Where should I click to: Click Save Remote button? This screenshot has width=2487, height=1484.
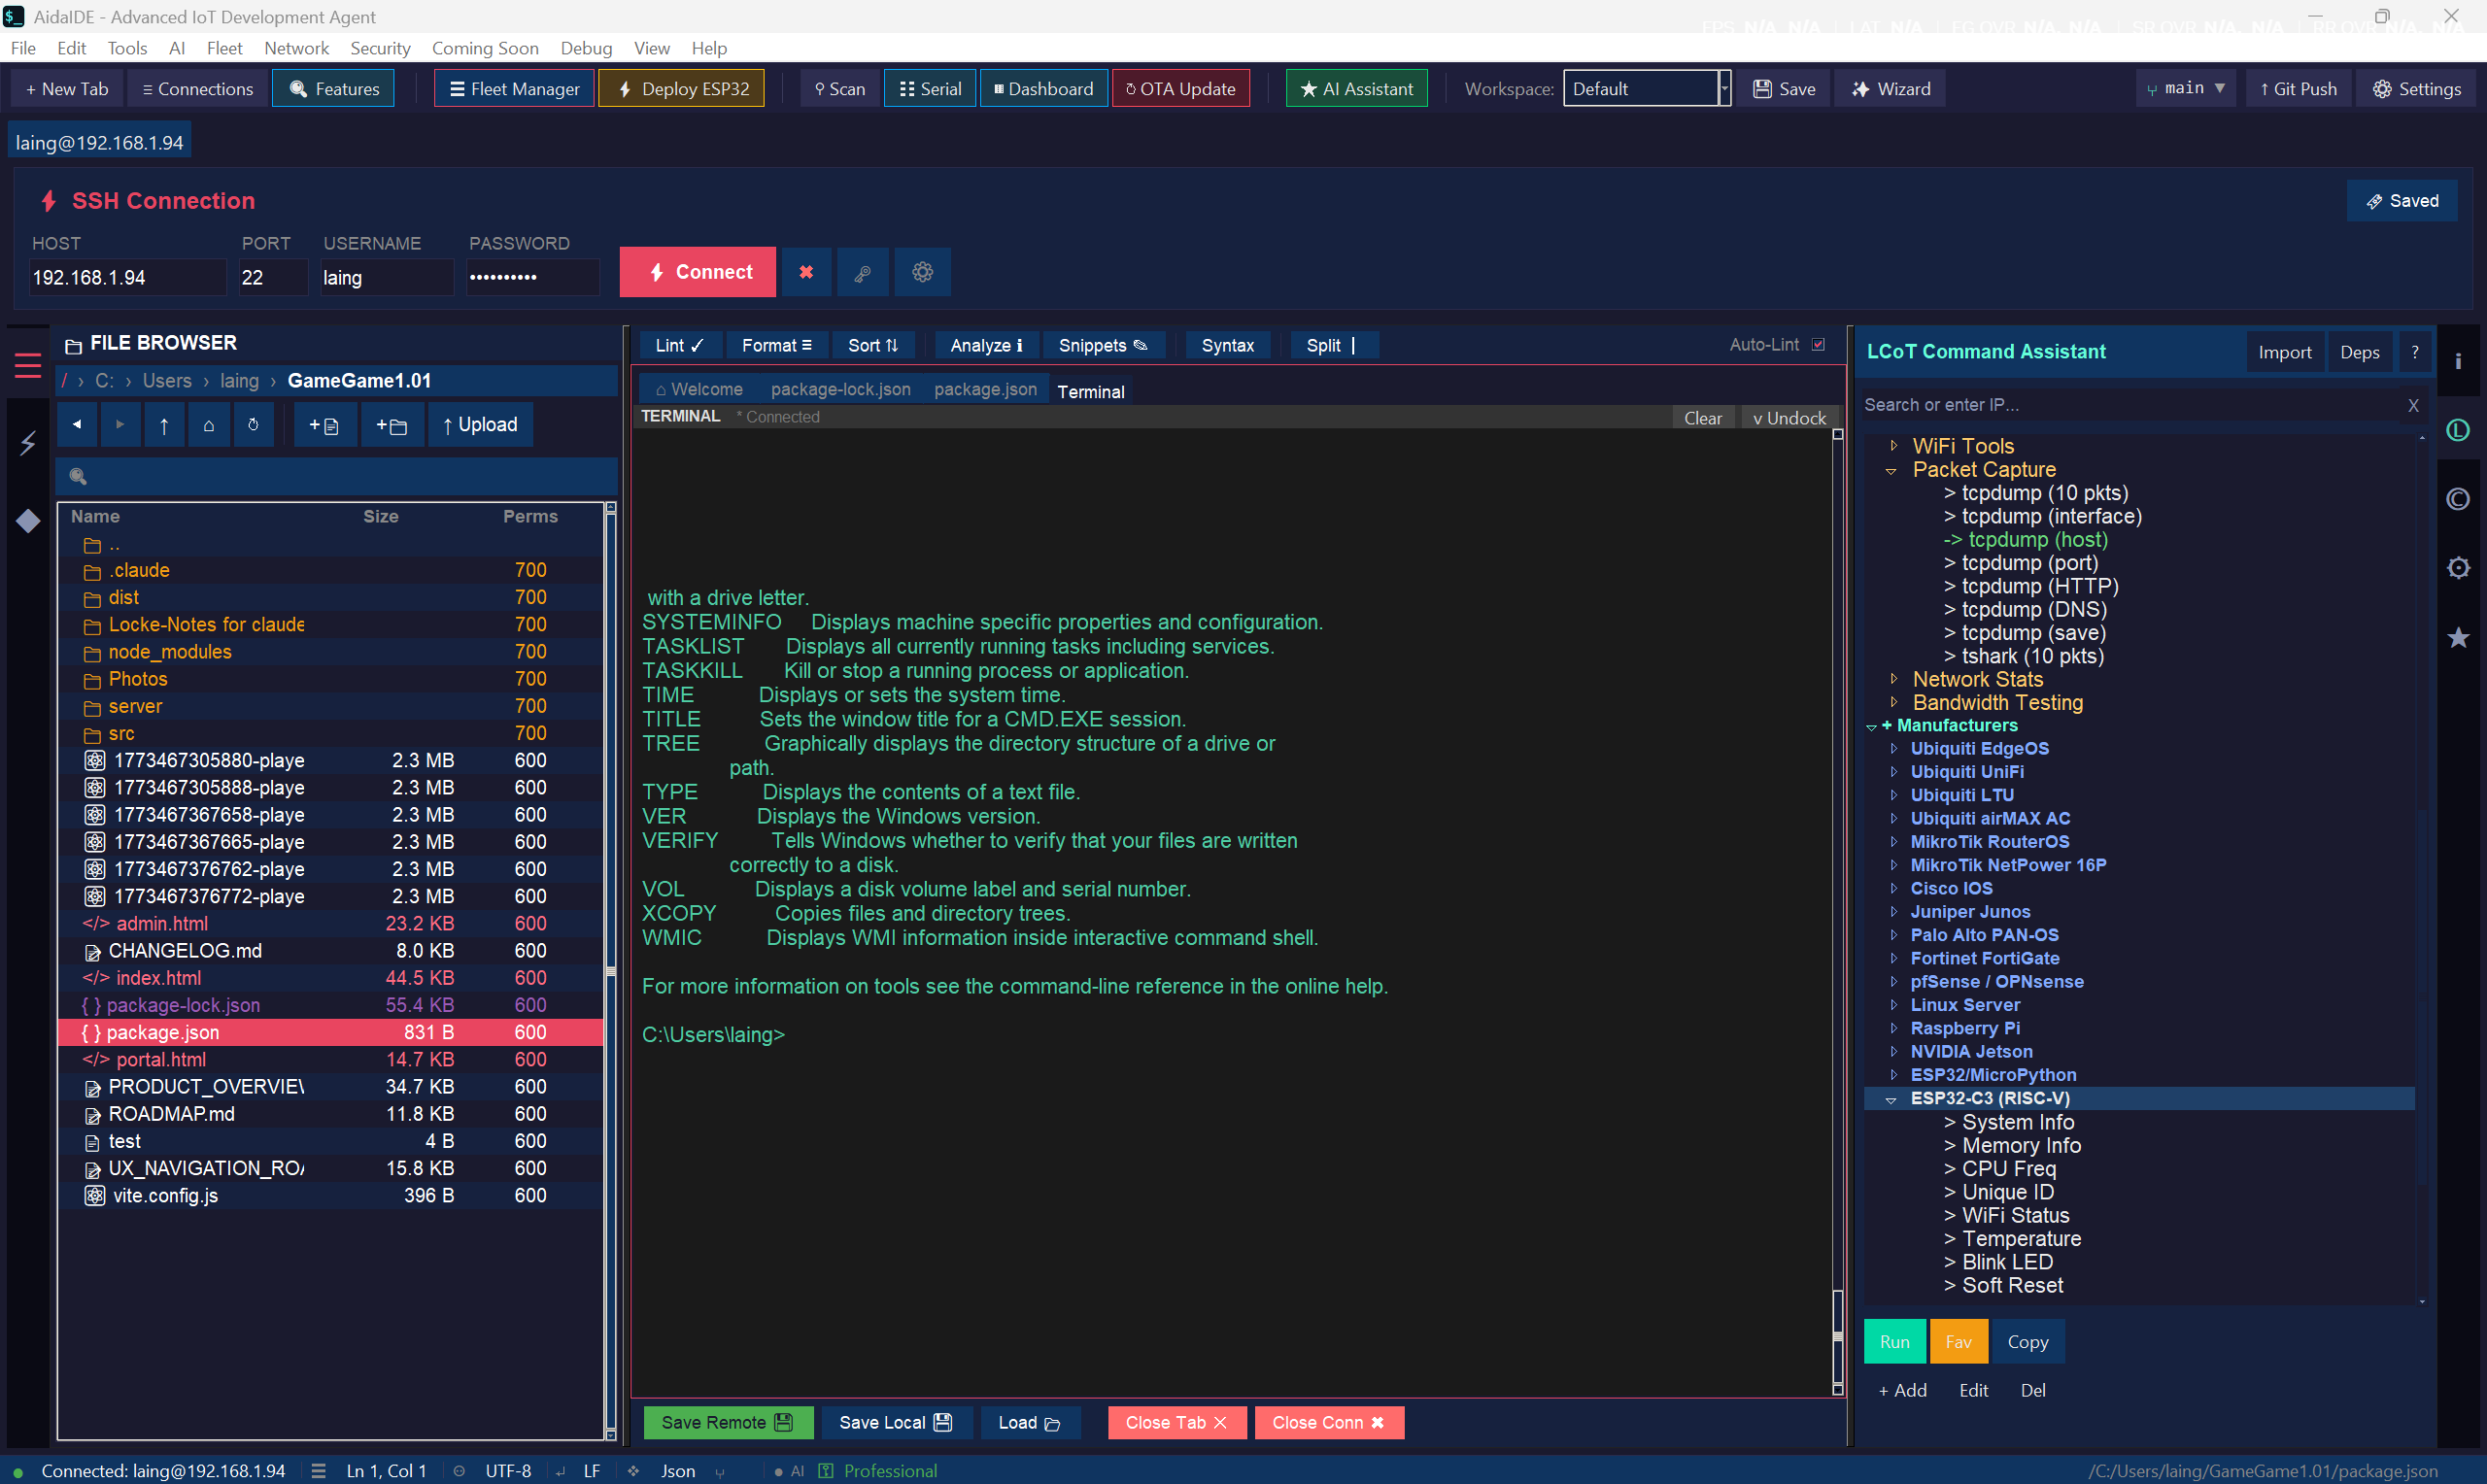(x=727, y=1422)
